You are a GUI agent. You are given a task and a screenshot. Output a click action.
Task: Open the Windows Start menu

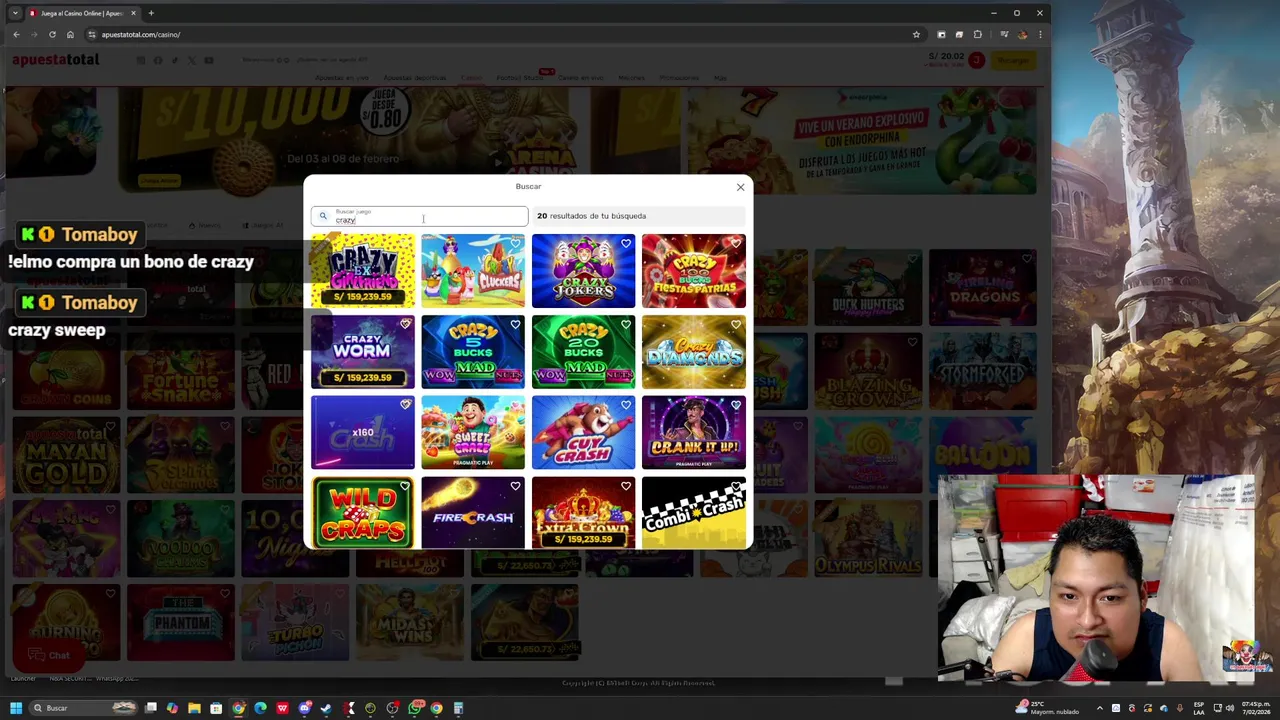tap(16, 708)
